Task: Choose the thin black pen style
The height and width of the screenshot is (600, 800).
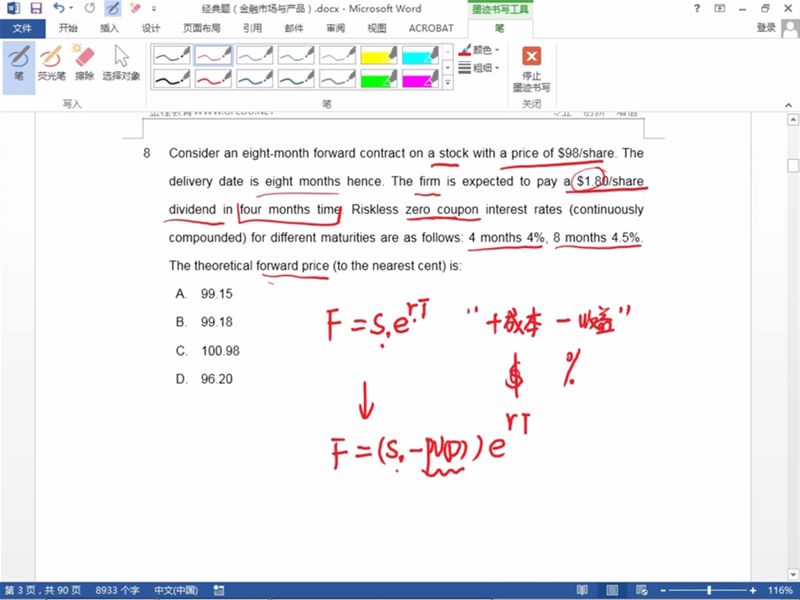Action: [172, 55]
